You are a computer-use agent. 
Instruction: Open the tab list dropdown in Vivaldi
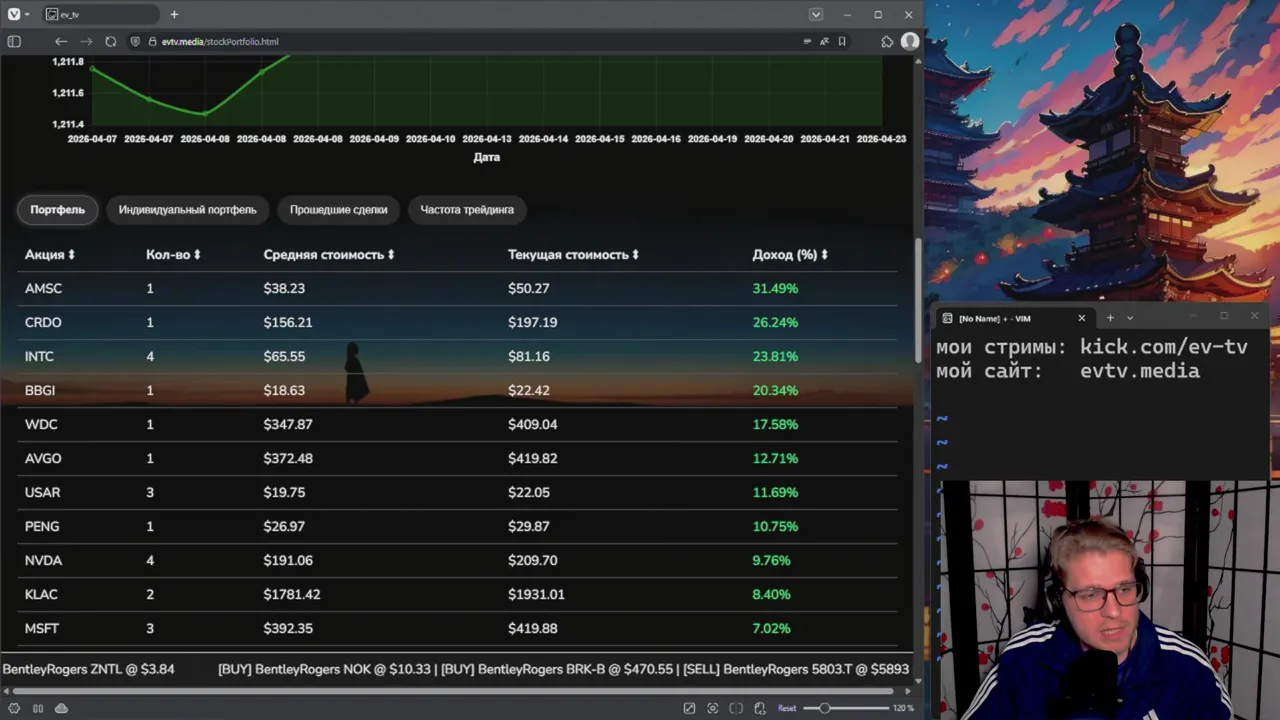(x=816, y=14)
